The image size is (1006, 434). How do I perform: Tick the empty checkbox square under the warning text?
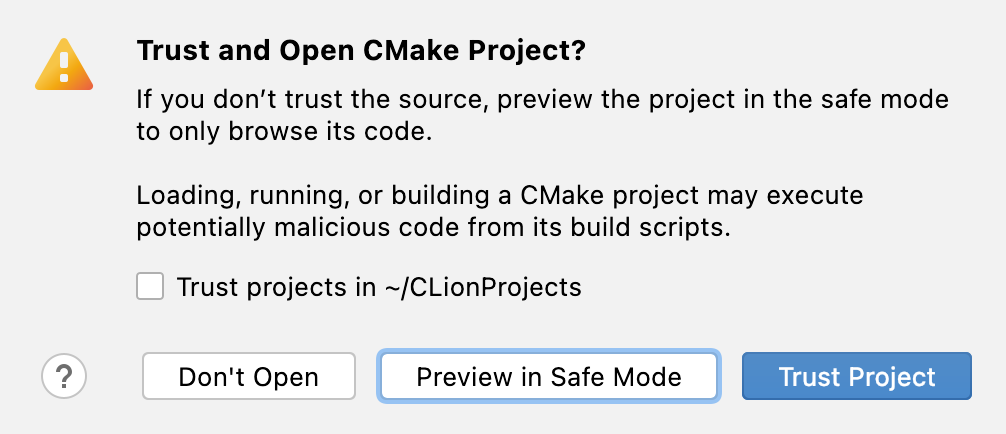[x=150, y=287]
